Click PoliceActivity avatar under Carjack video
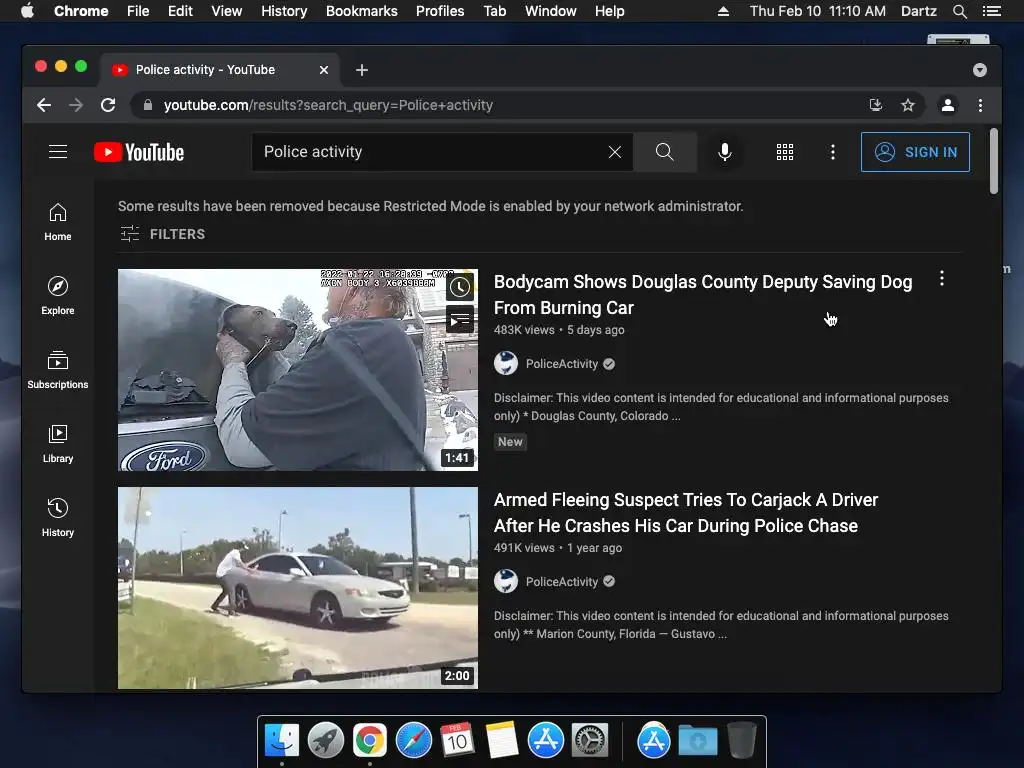The height and width of the screenshot is (768, 1024). (x=505, y=581)
